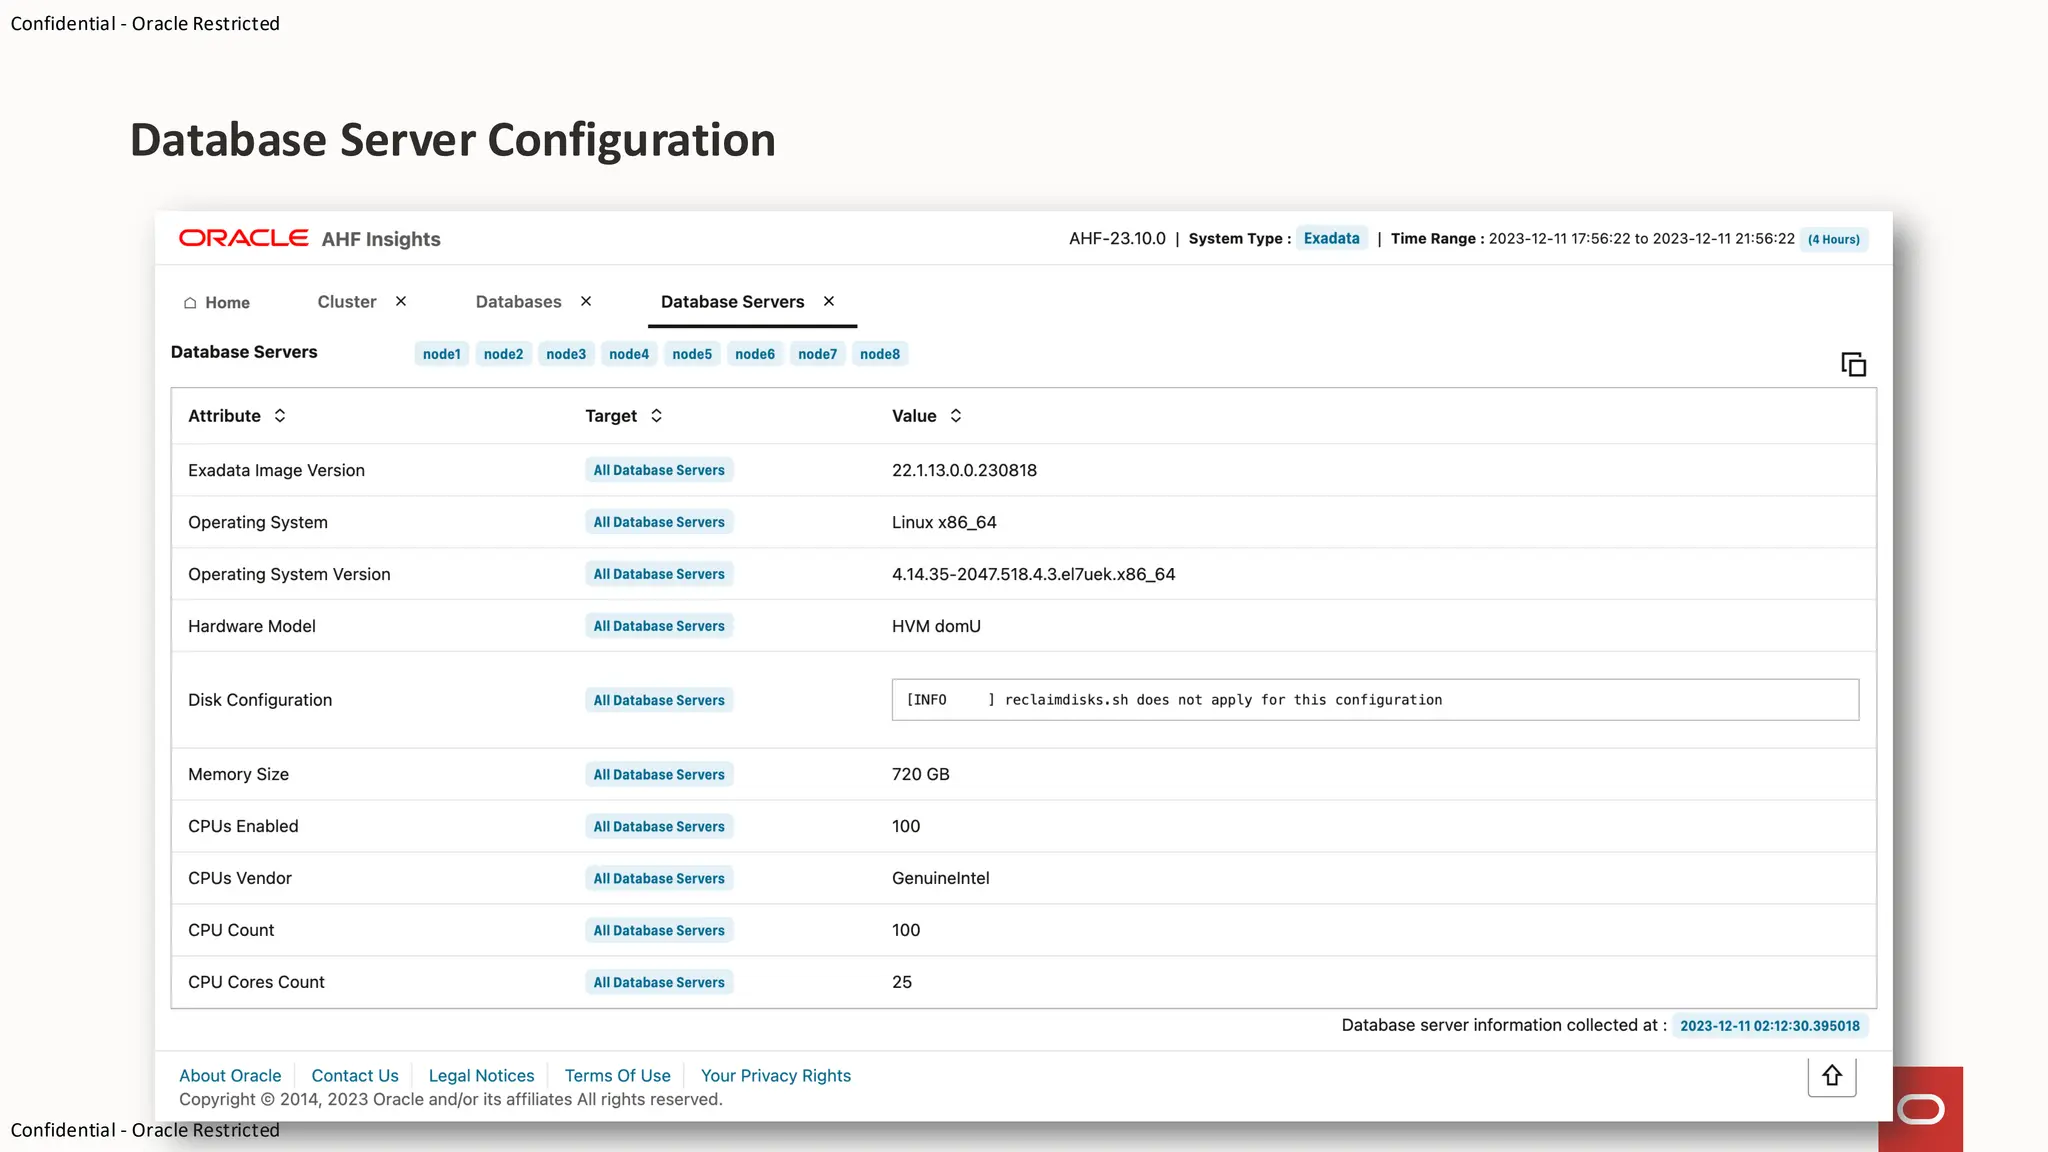Click the Home icon tab

(x=217, y=302)
